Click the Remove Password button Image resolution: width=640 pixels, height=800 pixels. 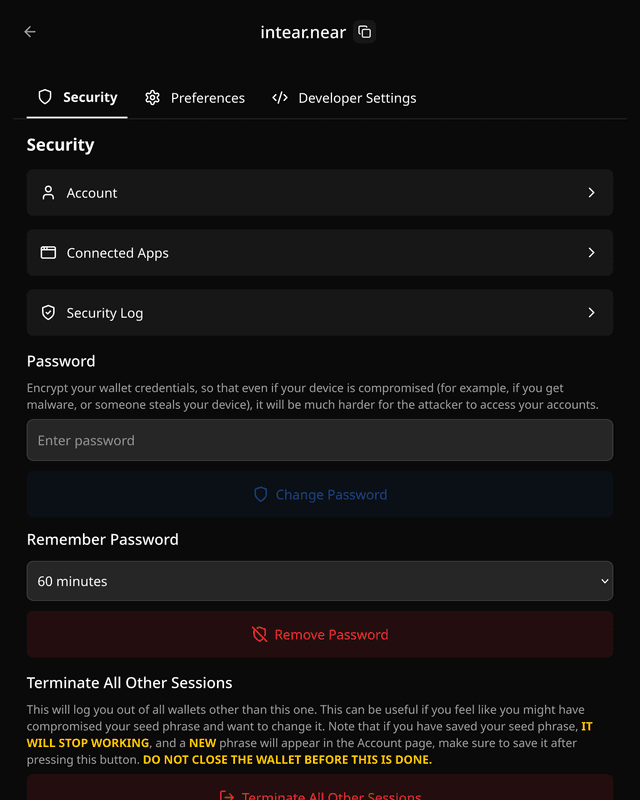[320, 634]
